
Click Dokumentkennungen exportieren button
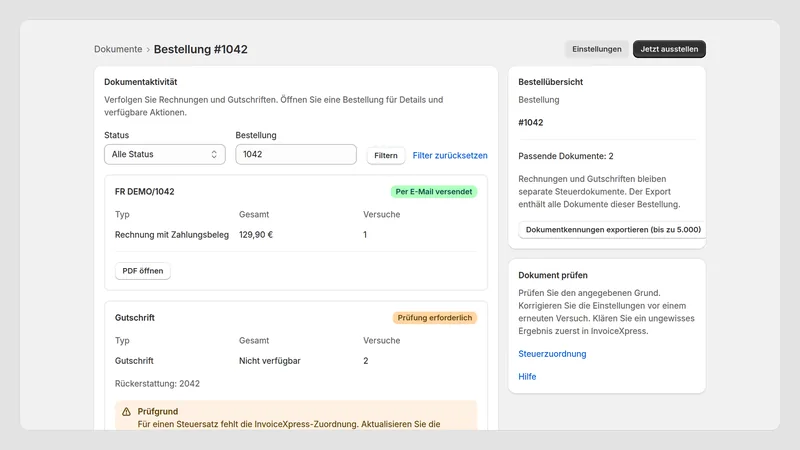tap(613, 230)
